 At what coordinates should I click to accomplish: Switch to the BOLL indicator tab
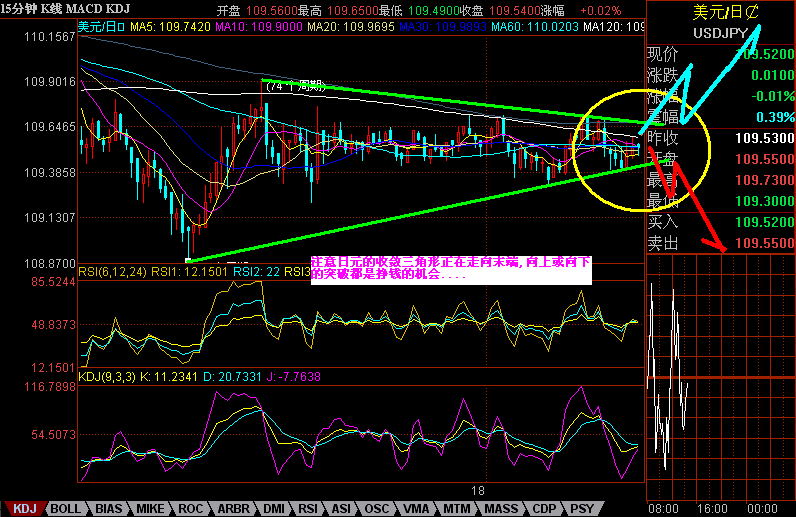pyautogui.click(x=65, y=508)
